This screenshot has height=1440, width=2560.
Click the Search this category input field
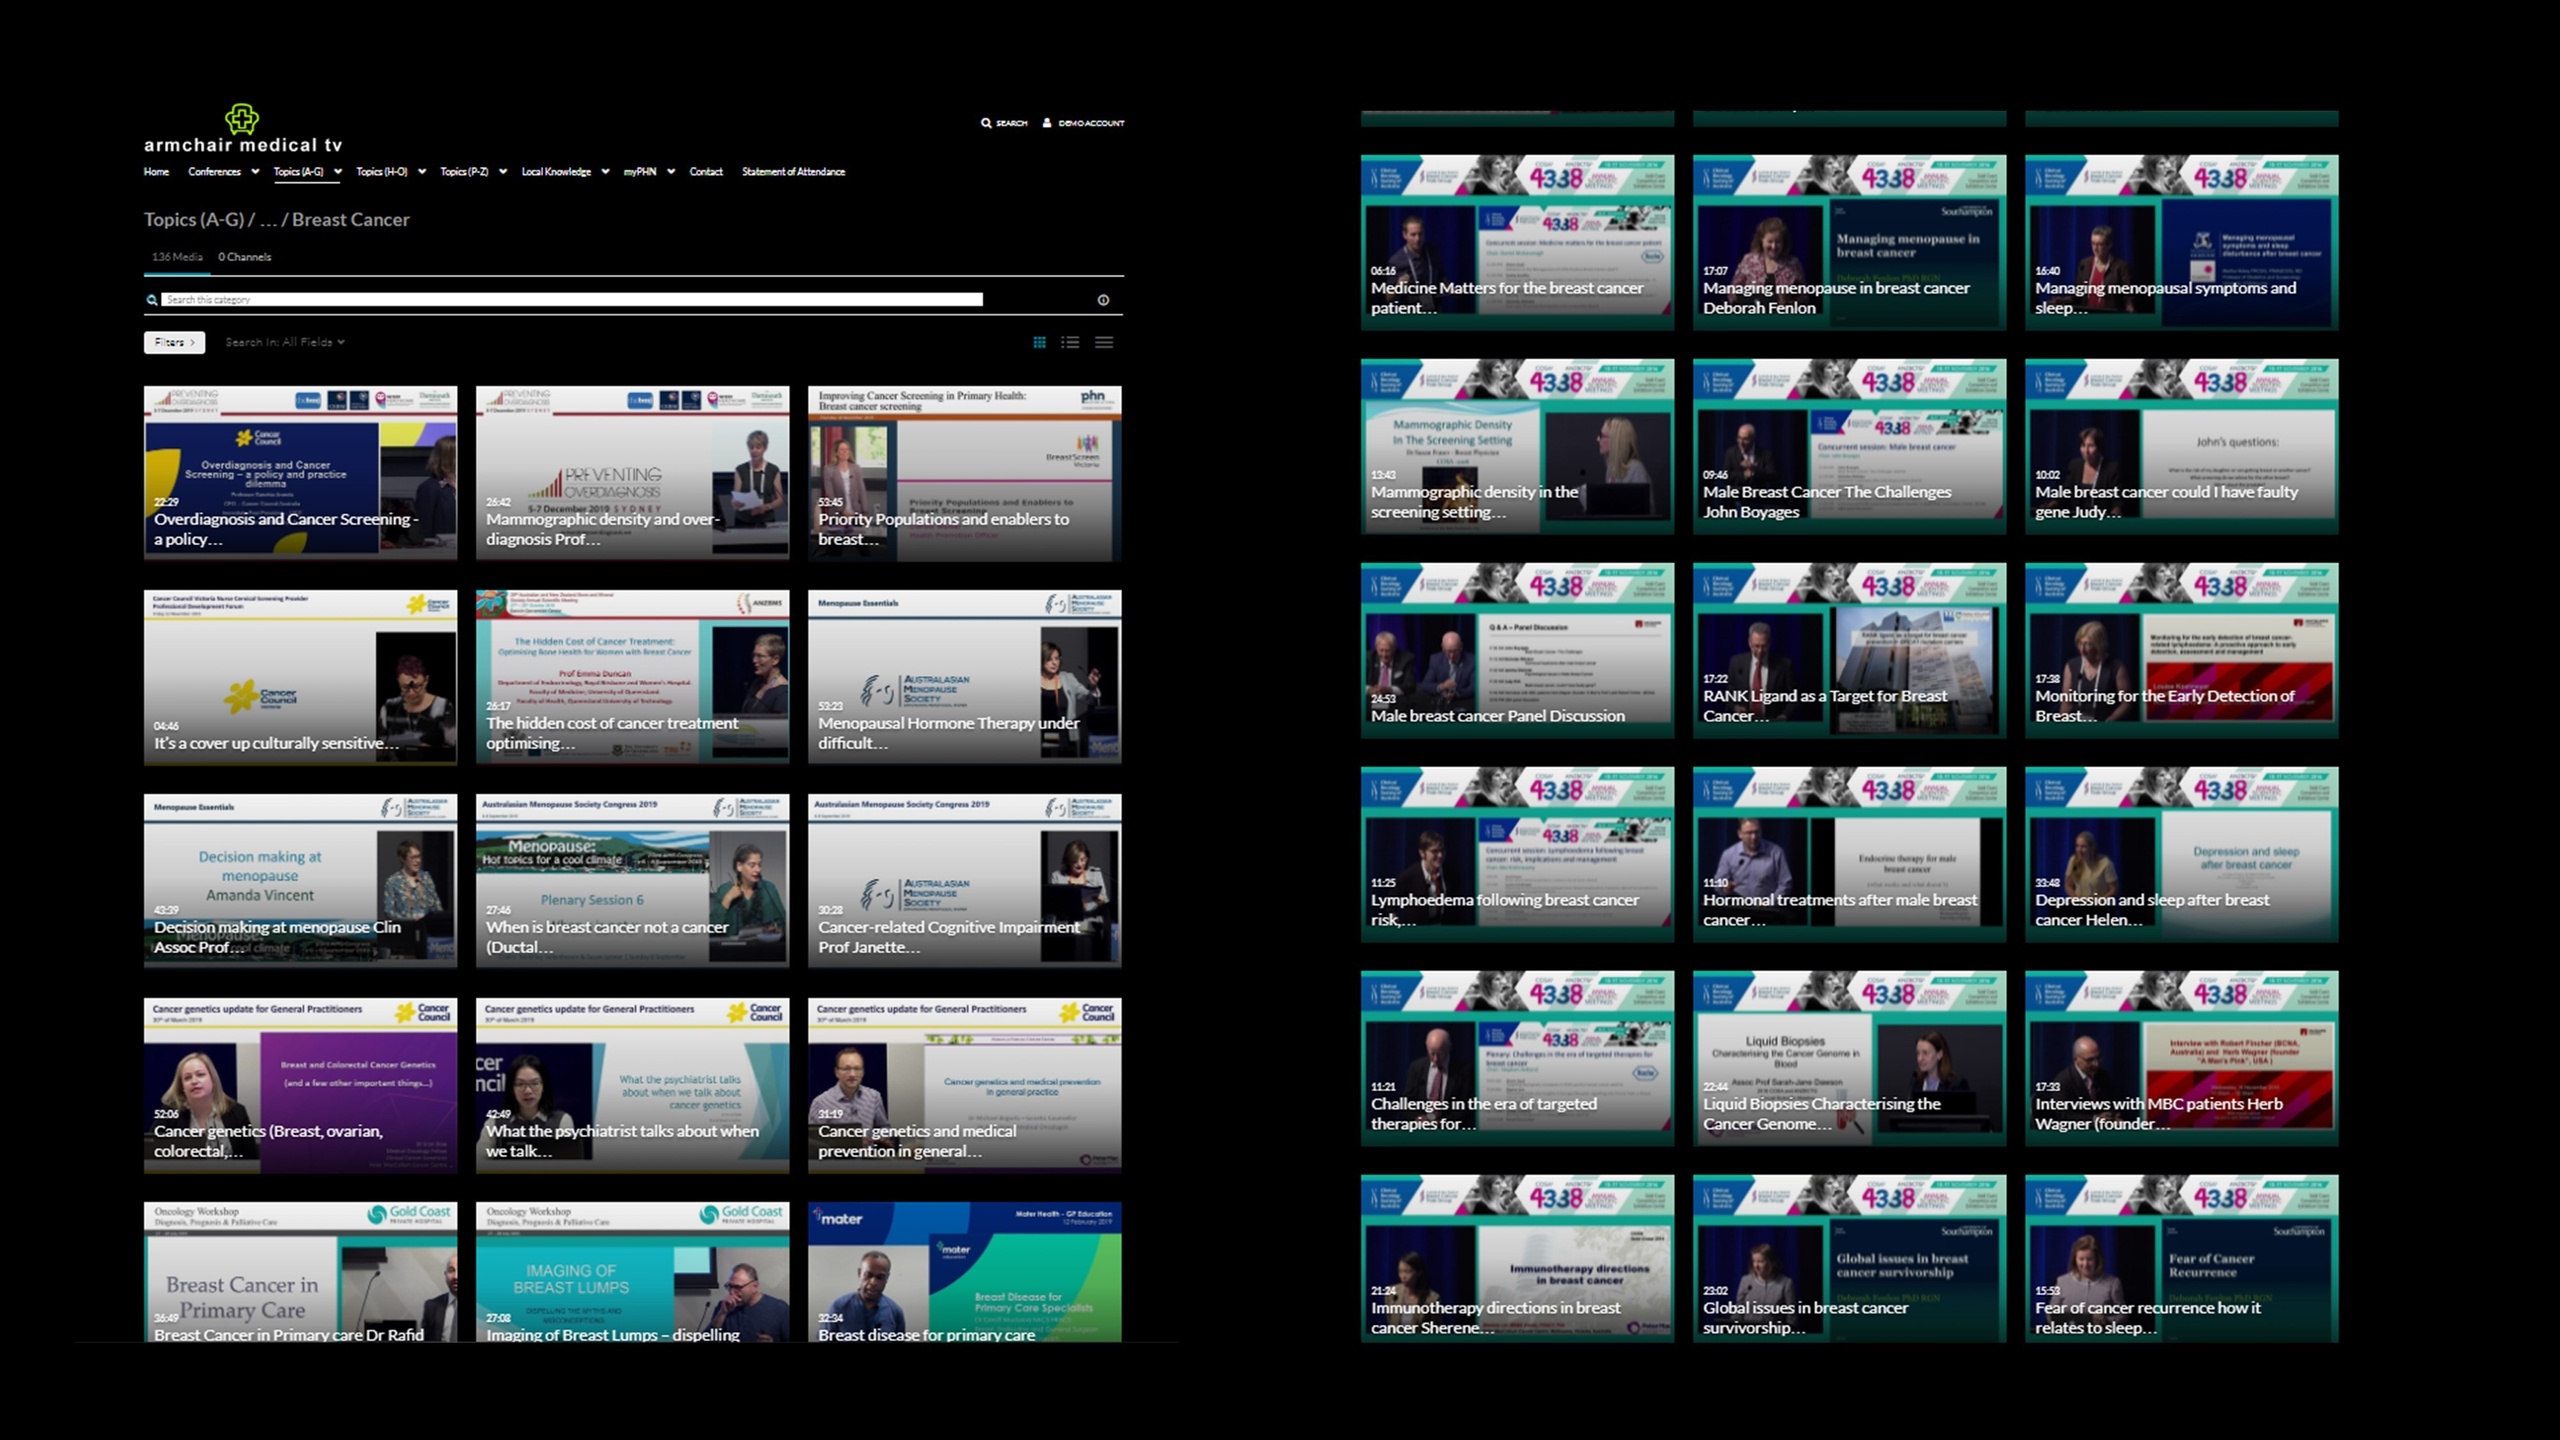pyautogui.click(x=572, y=300)
